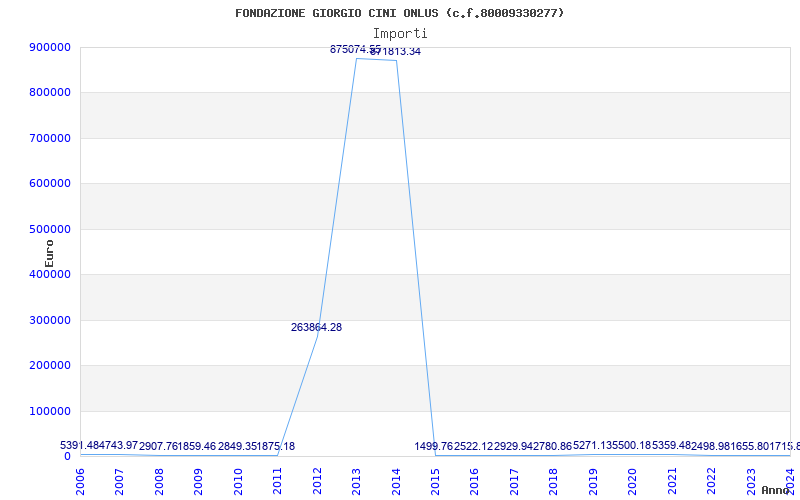Click the chart title FONDAZIONE GIORGIO CINI ONLUS

399,13
